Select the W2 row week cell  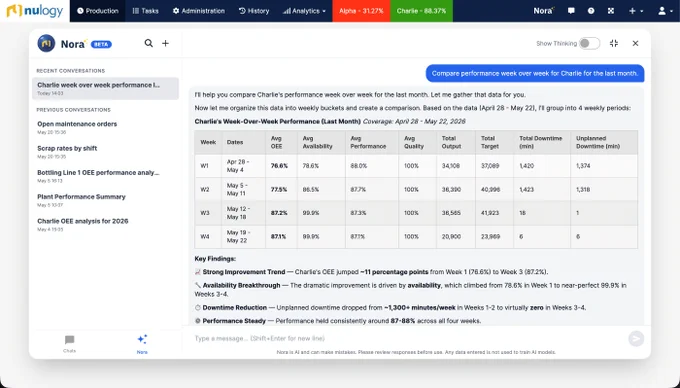click(x=208, y=189)
